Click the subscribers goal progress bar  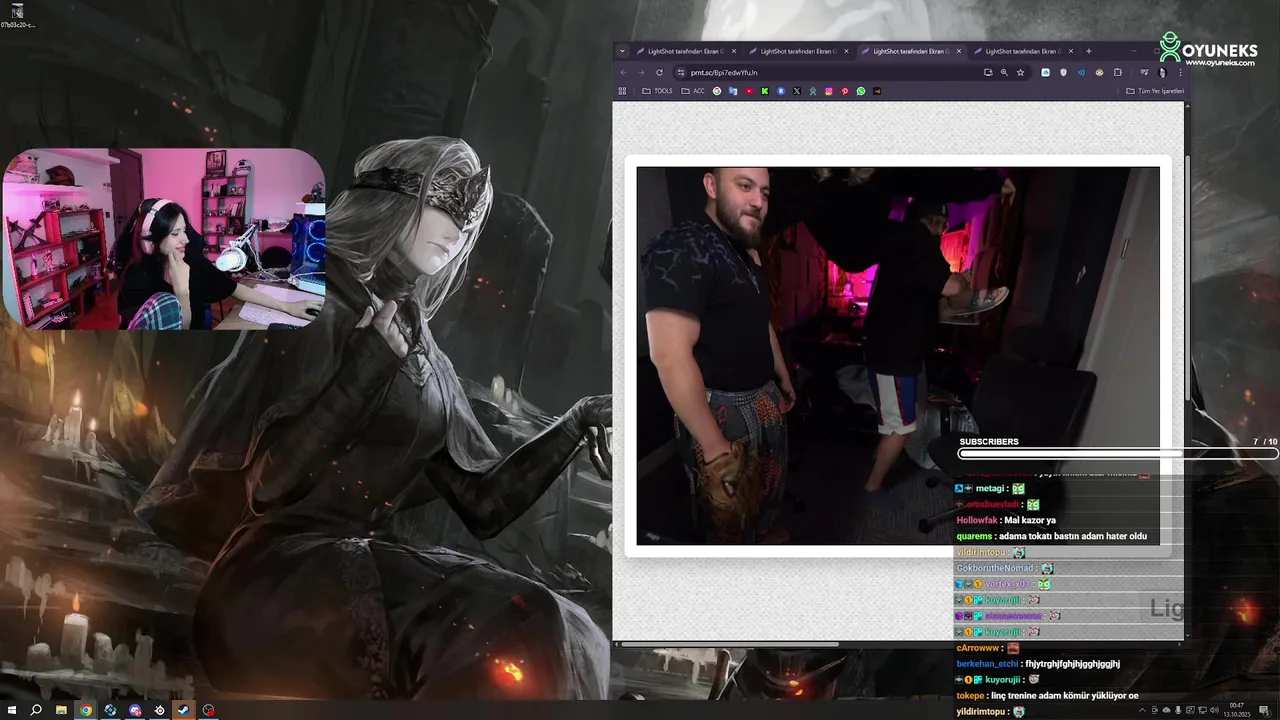(x=1118, y=454)
